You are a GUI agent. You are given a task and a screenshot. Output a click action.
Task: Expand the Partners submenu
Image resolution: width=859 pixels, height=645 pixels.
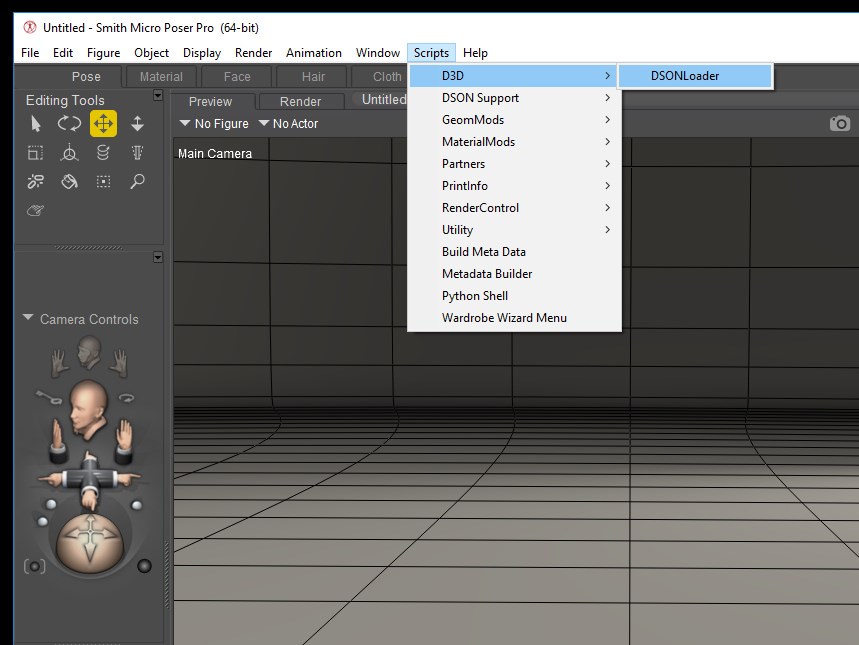point(514,163)
